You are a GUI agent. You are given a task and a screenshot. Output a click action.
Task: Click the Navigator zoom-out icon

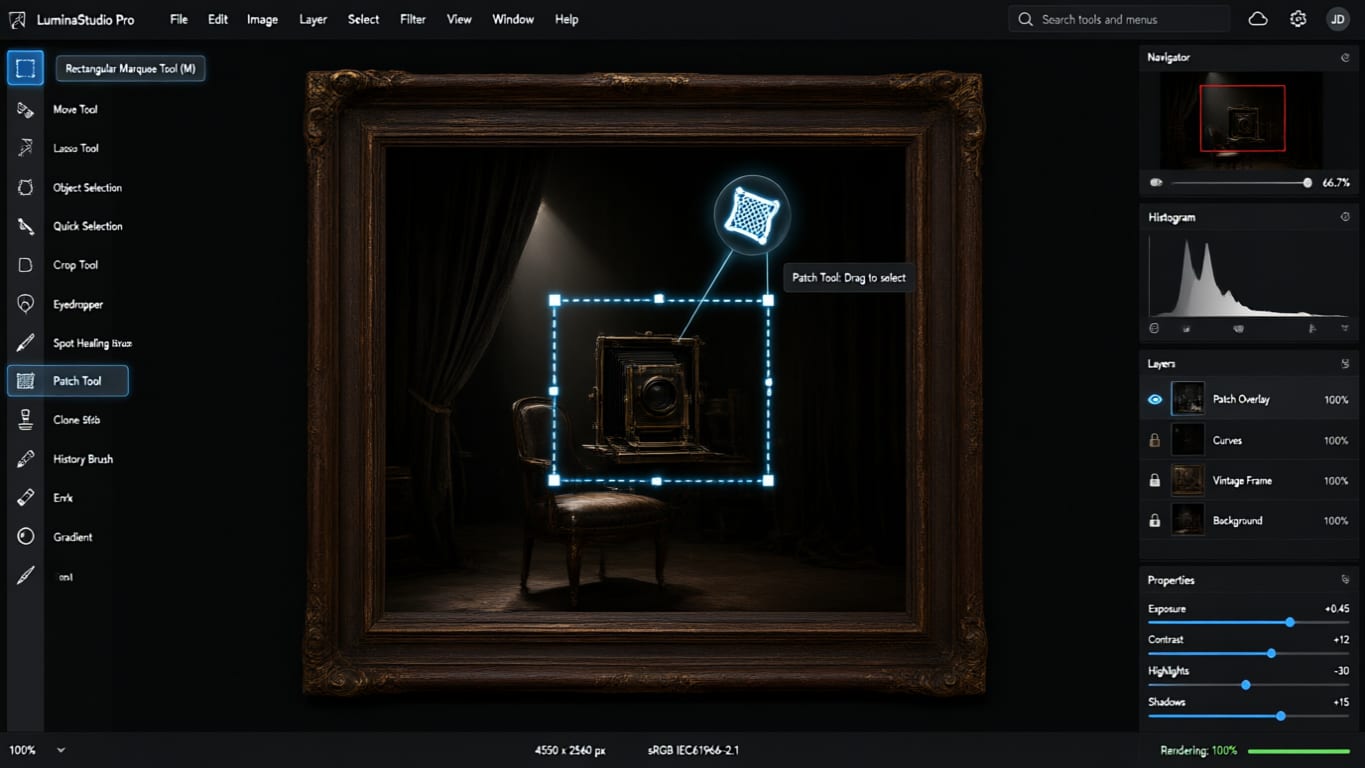[1157, 183]
